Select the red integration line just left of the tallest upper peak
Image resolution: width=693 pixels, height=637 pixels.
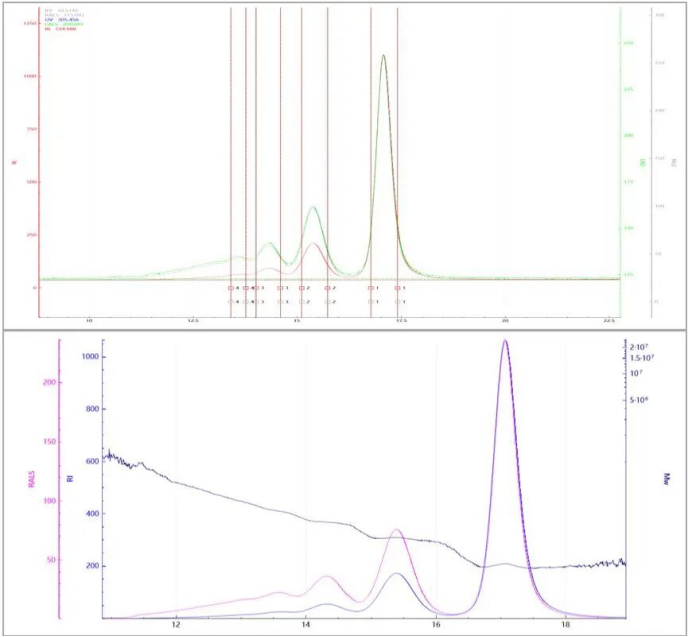[371, 150]
